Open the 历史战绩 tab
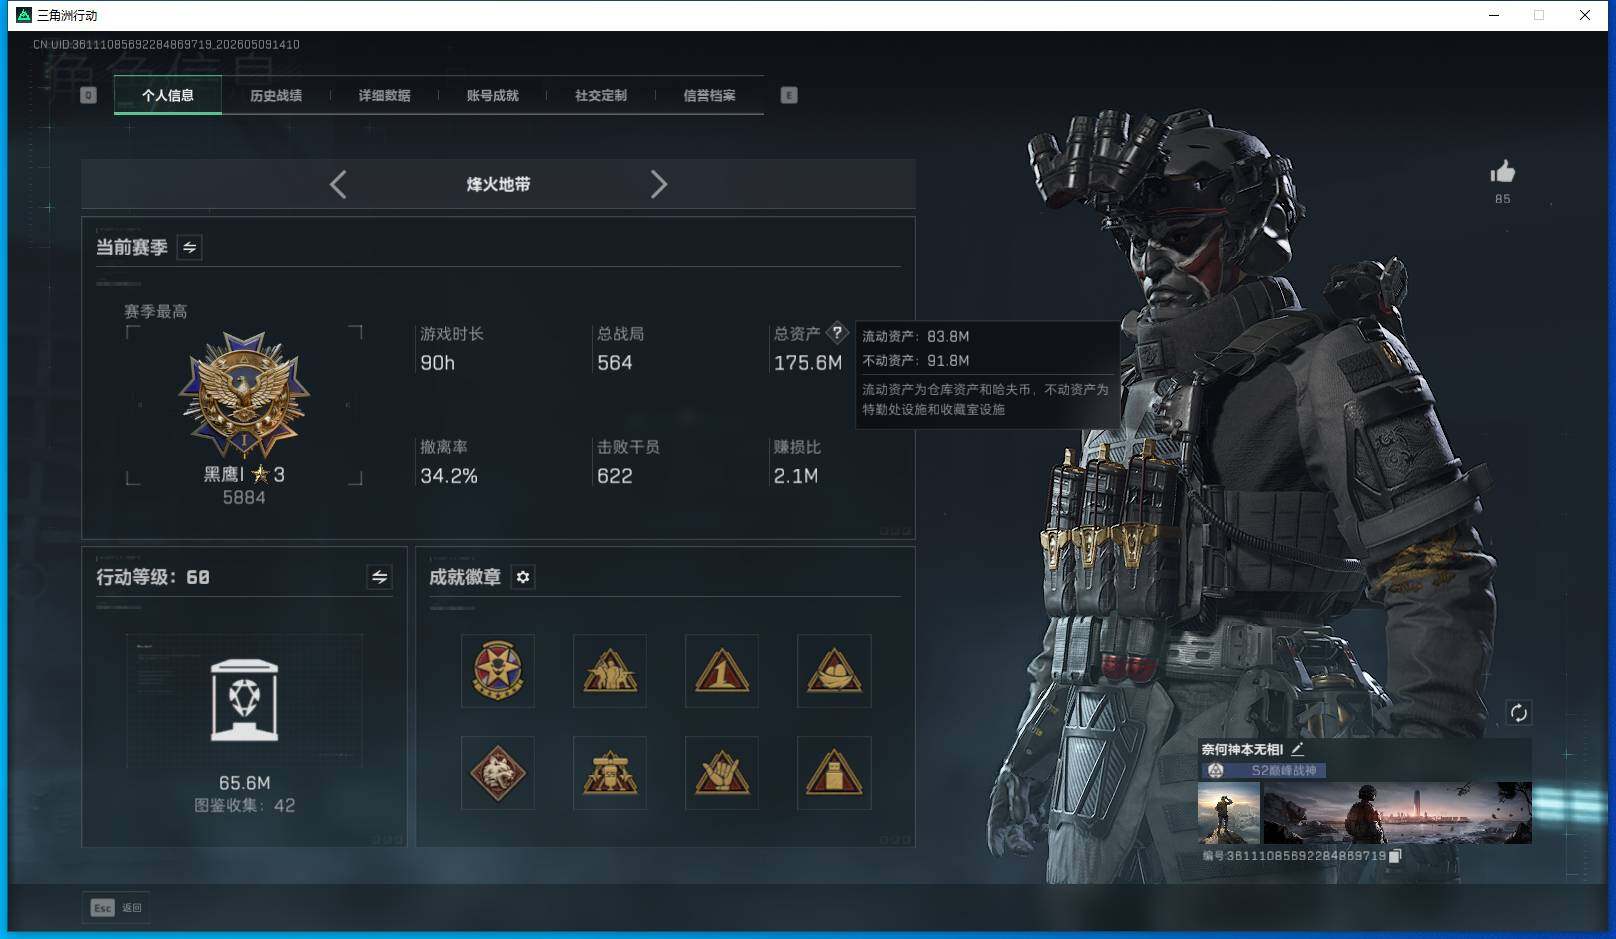 tap(276, 96)
